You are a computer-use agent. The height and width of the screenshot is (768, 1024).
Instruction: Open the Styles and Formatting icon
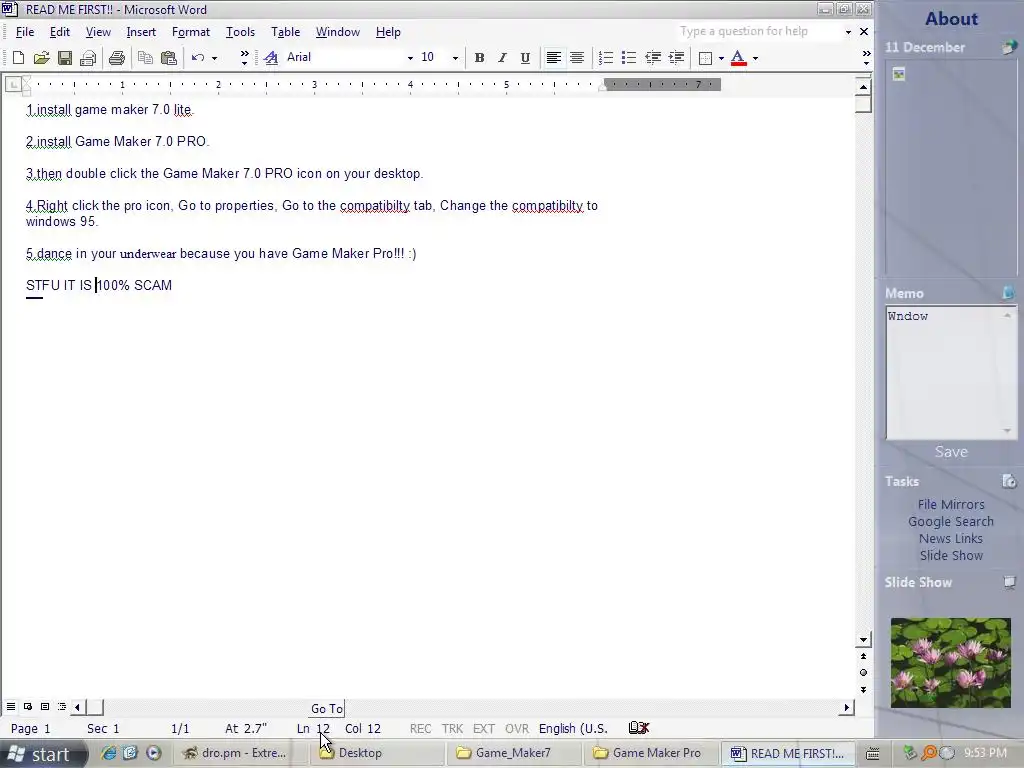271,58
